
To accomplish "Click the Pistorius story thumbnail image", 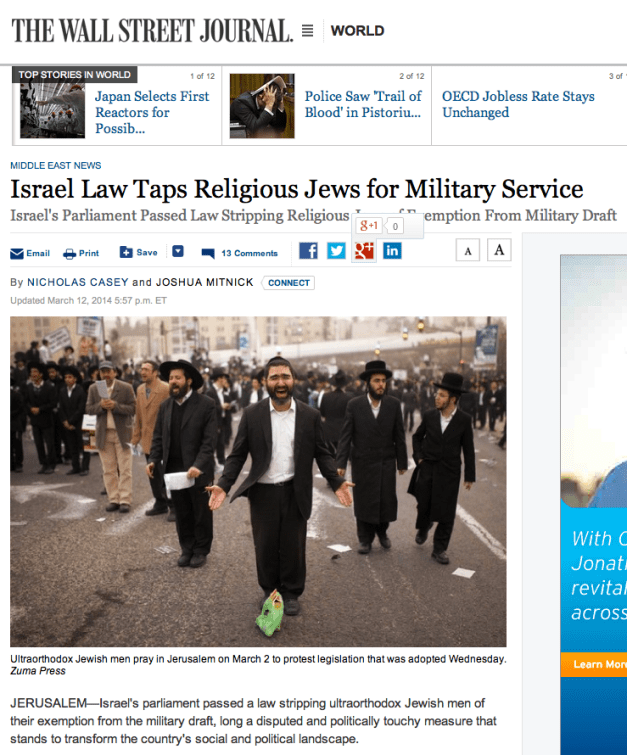I will pos(262,106).
